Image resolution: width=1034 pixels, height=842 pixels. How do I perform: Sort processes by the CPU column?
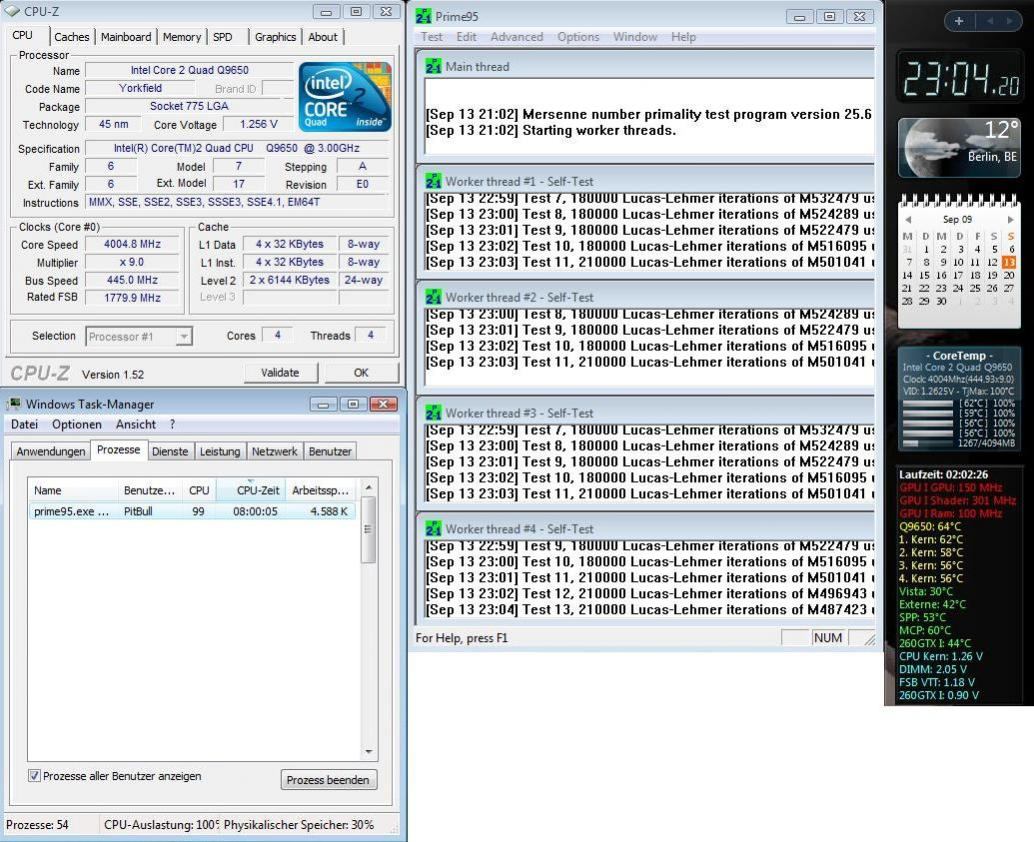[x=199, y=491]
